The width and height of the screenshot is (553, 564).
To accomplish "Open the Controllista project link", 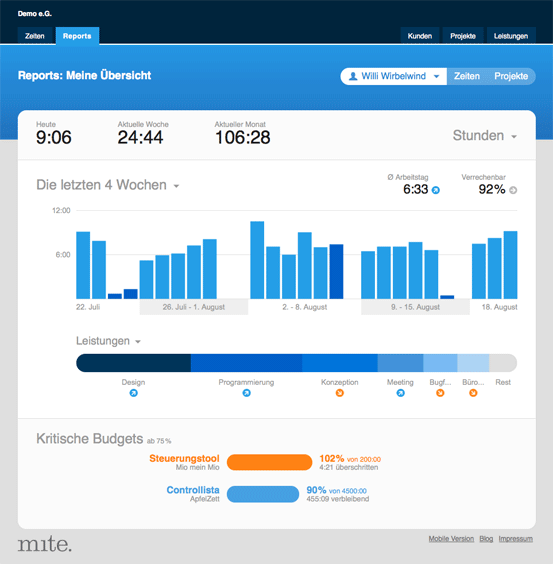I will point(193,490).
